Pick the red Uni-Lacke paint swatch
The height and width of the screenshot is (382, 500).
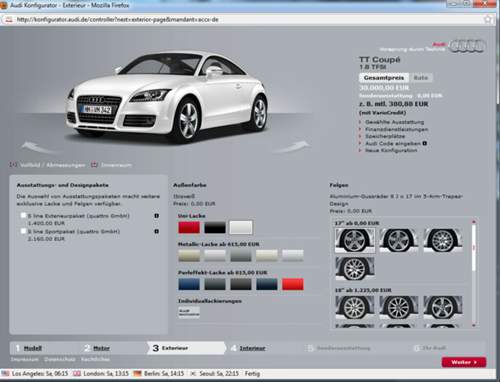click(x=189, y=228)
